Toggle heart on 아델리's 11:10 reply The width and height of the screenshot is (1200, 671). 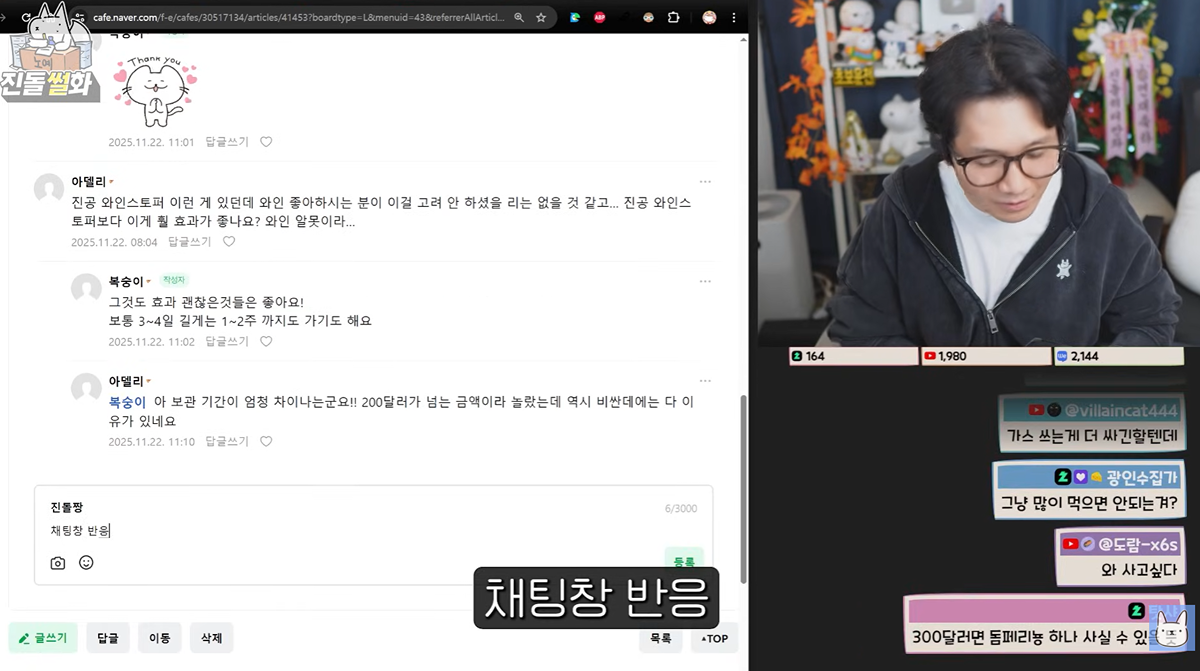tap(266, 441)
